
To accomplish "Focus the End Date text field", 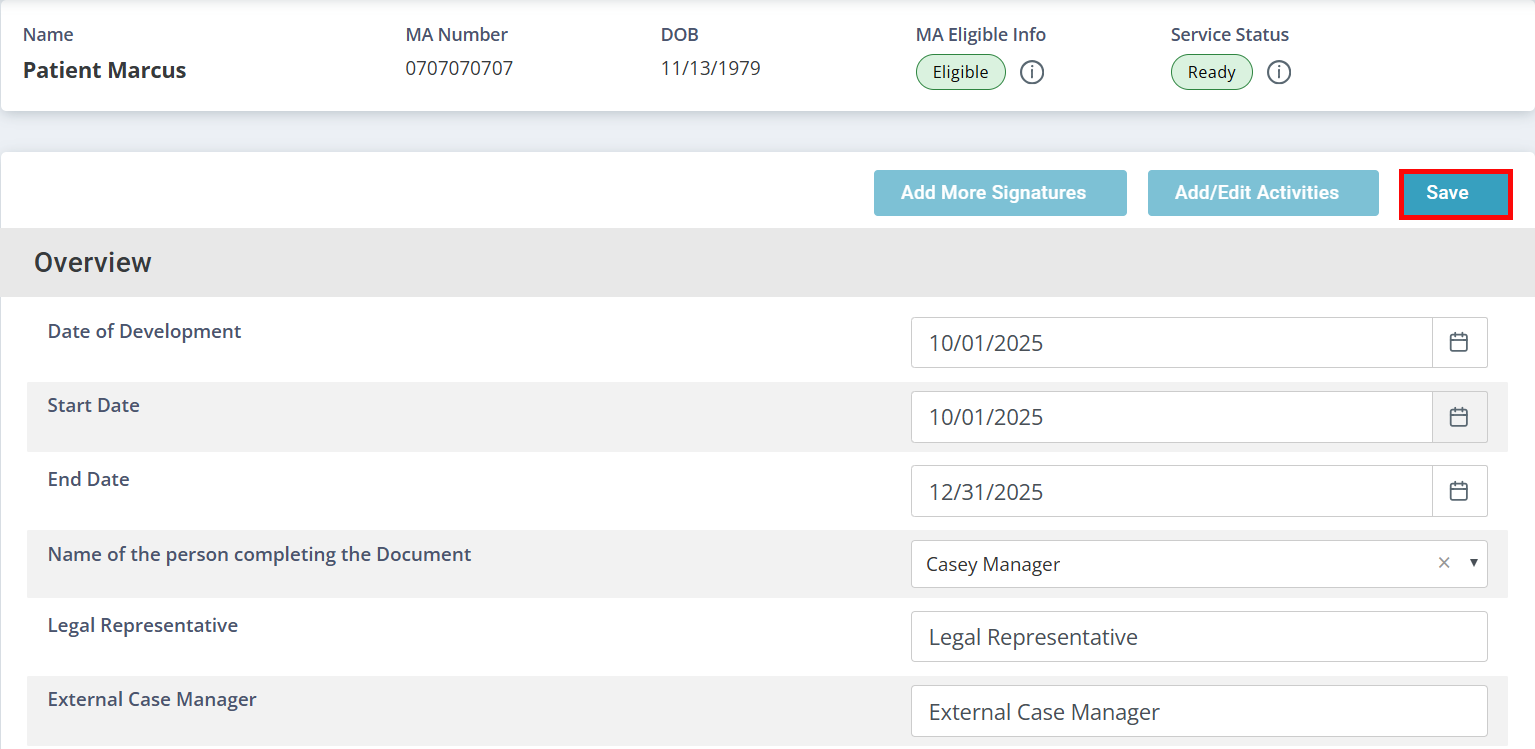I will pos(1170,491).
